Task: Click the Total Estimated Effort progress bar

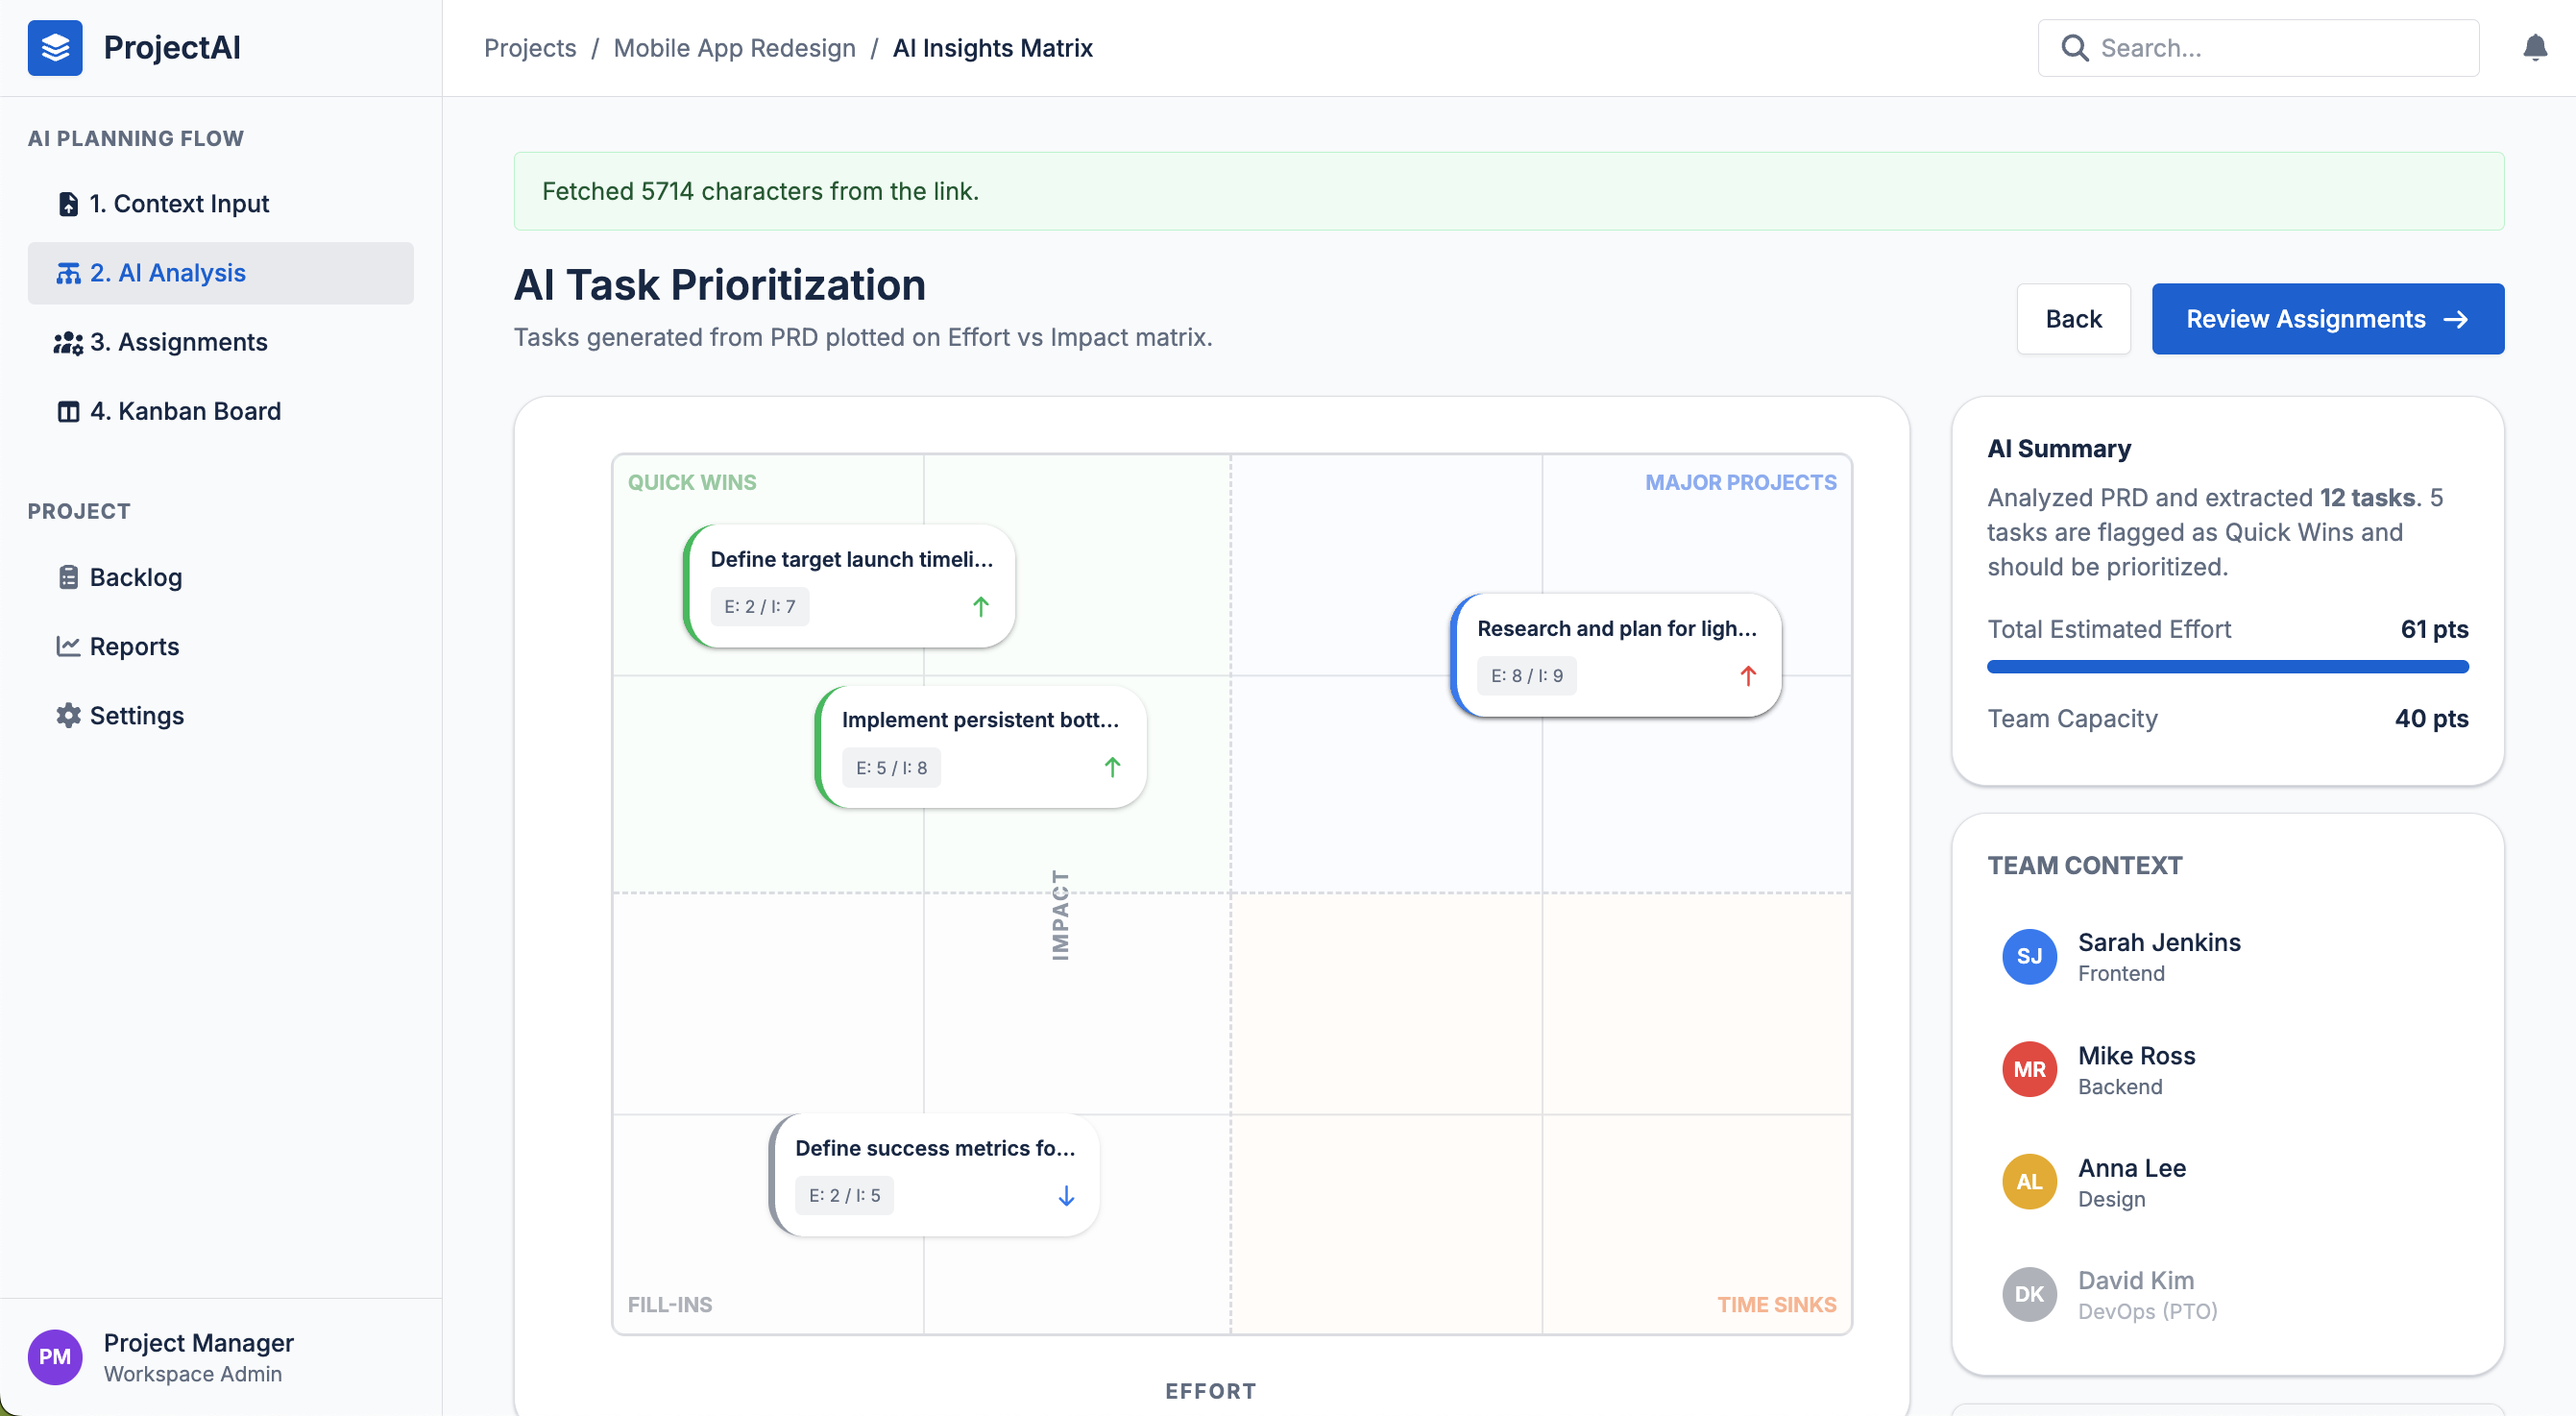Action: tap(2227, 666)
